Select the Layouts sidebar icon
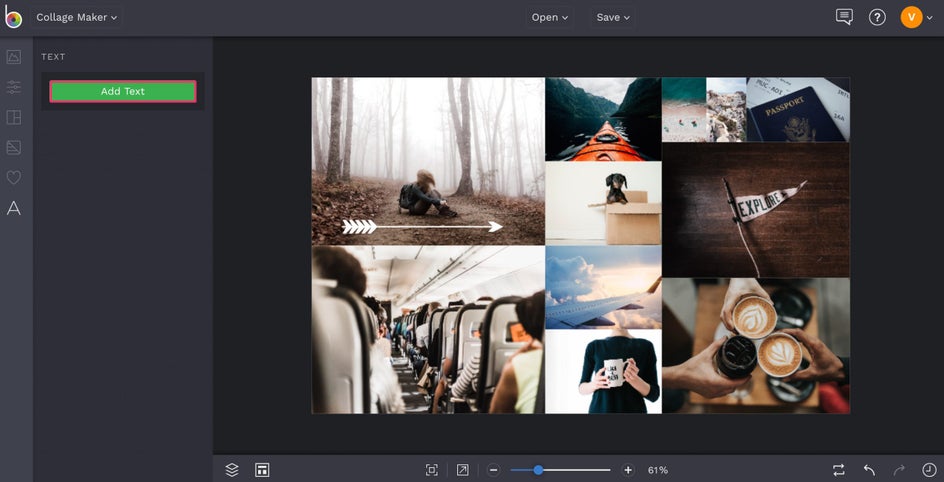The height and width of the screenshot is (482, 944). coord(14,117)
